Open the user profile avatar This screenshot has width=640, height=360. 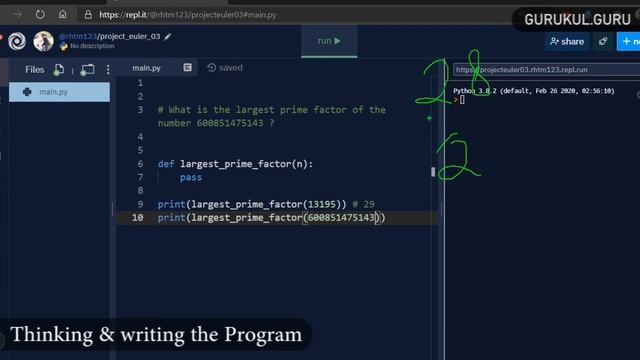pyautogui.click(x=43, y=41)
